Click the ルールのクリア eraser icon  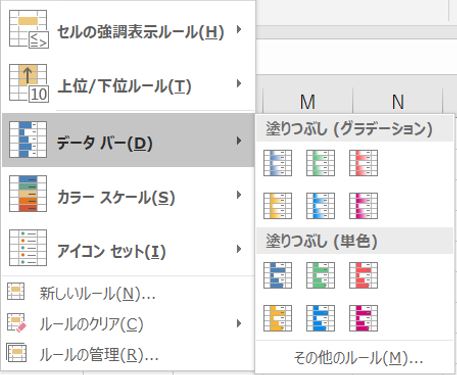[x=17, y=322]
